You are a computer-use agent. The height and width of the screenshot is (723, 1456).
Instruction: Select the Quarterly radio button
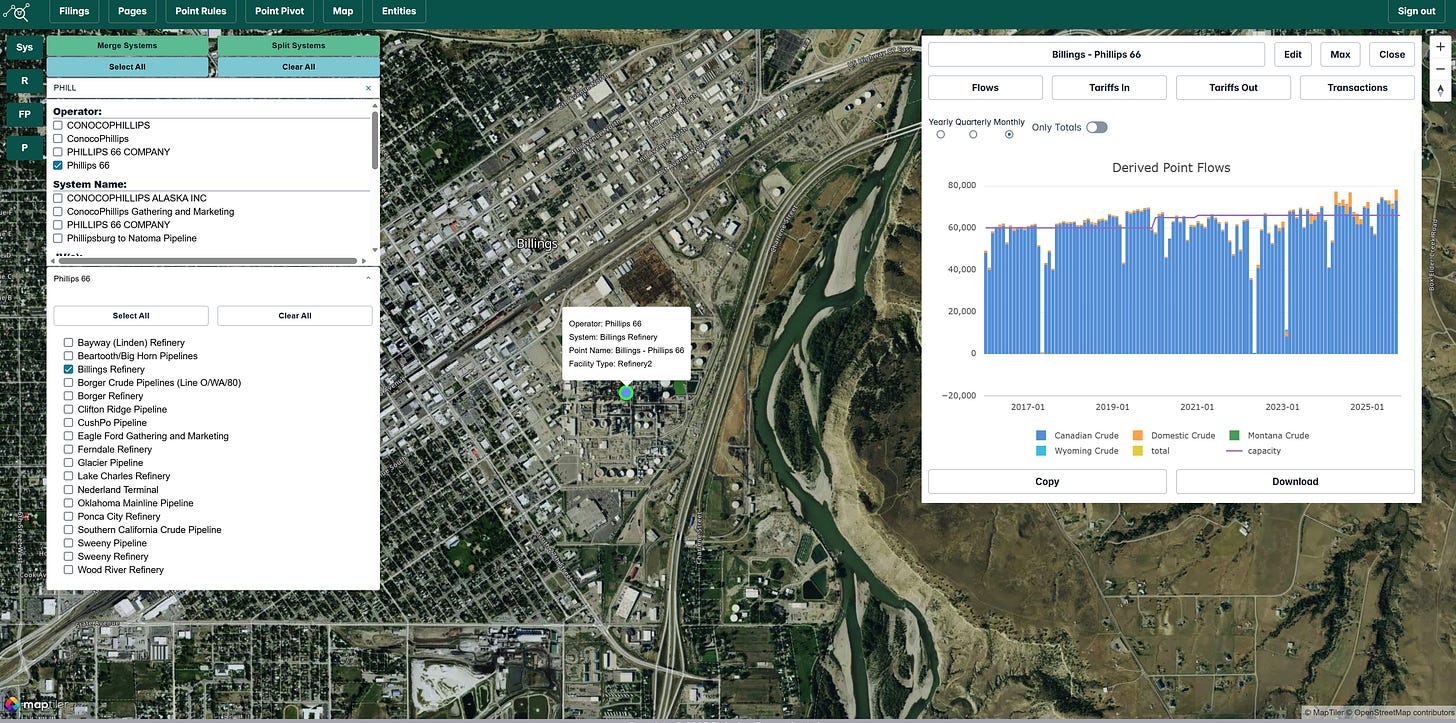point(973,134)
